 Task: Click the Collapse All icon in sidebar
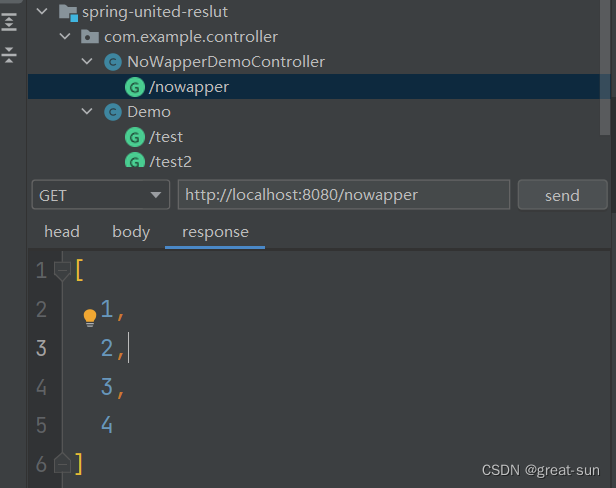coord(9,54)
